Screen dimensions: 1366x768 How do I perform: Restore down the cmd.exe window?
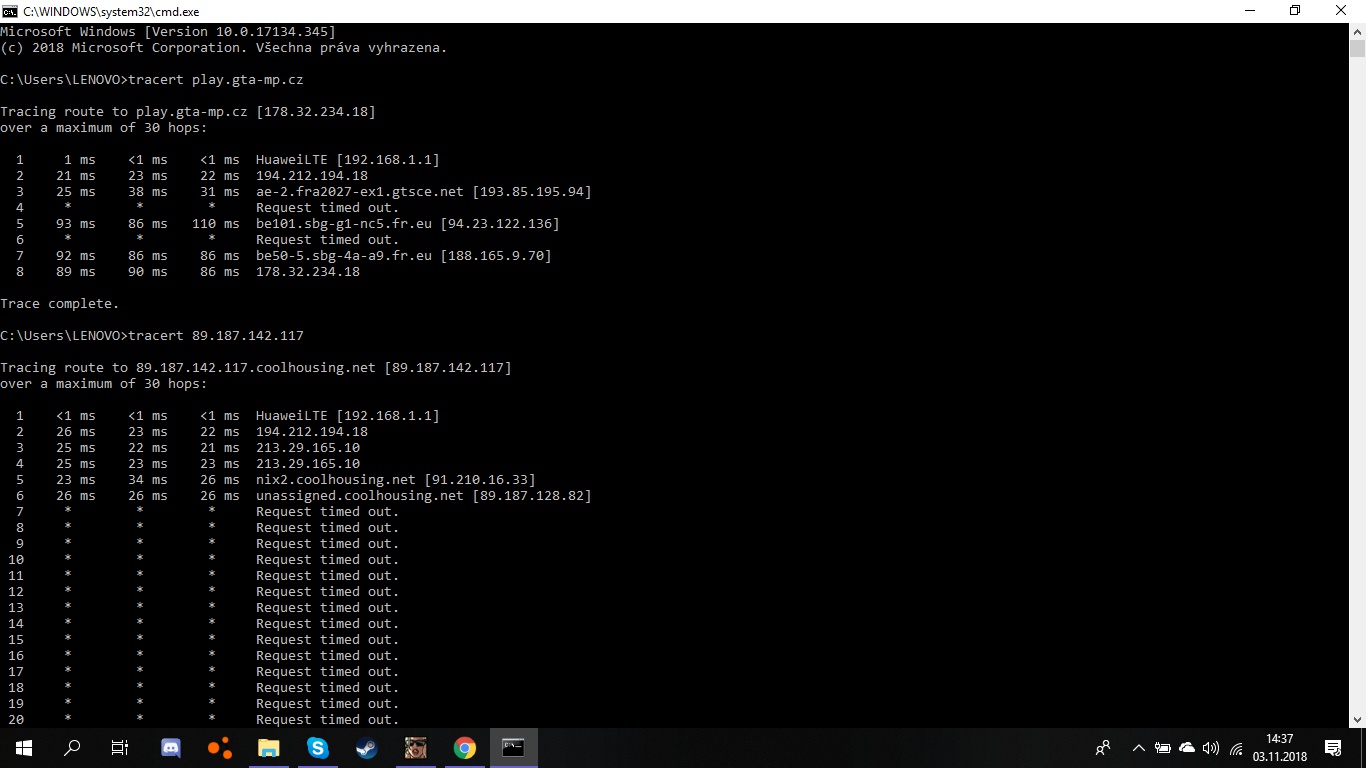click(x=1296, y=11)
